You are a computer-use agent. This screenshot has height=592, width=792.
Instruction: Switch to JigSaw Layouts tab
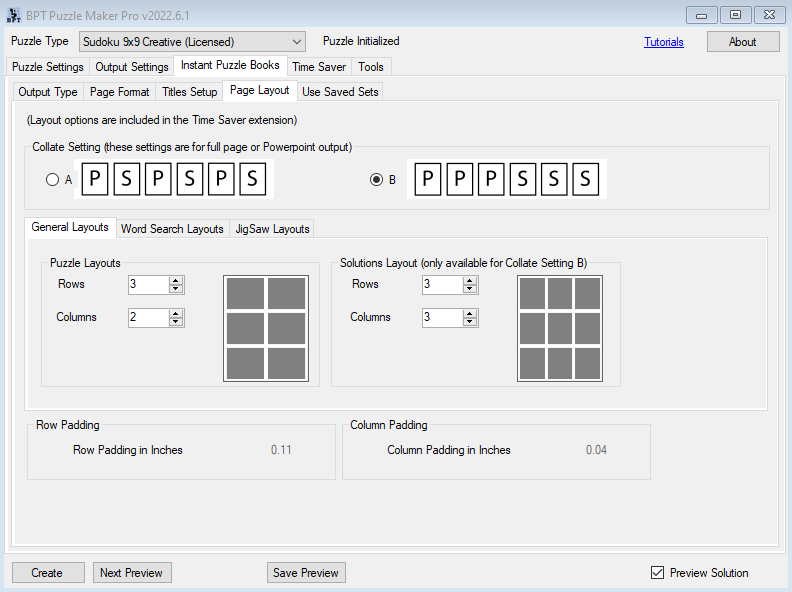[x=272, y=229]
